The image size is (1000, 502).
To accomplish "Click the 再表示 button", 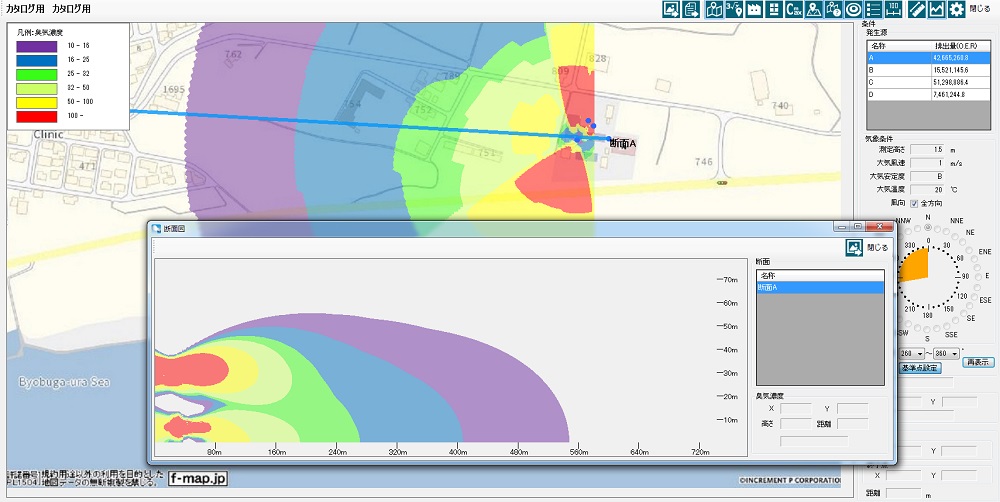I will tap(978, 362).
